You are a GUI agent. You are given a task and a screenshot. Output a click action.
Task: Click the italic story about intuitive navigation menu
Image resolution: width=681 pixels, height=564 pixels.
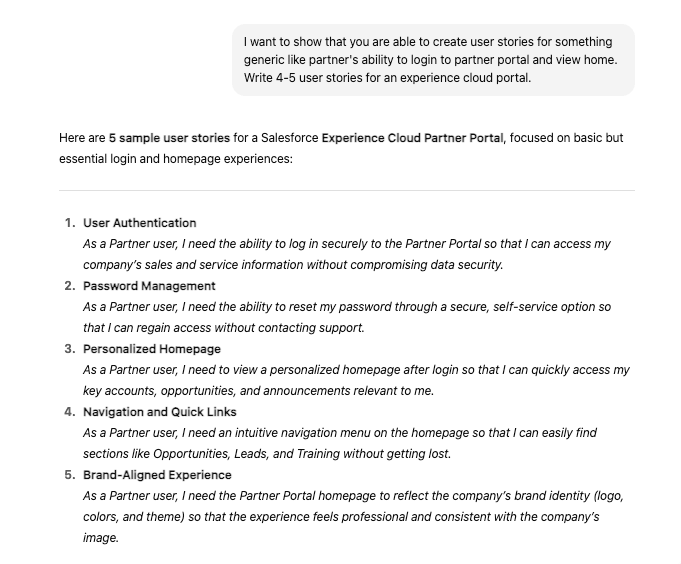click(340, 443)
